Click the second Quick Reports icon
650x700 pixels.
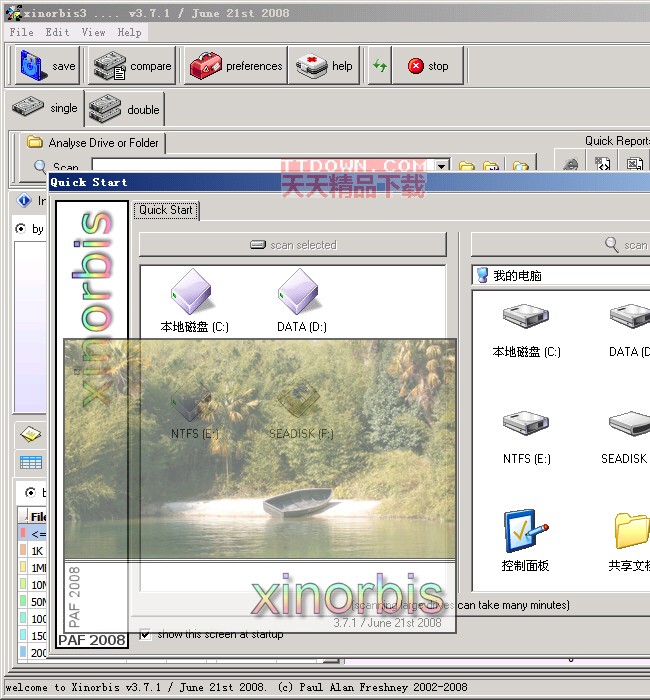602,163
